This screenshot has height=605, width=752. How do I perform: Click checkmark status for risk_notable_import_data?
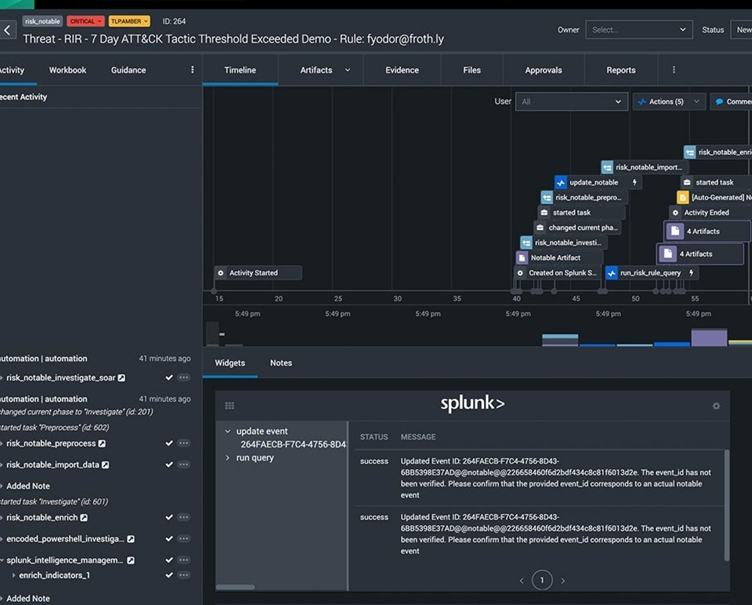tap(169, 464)
